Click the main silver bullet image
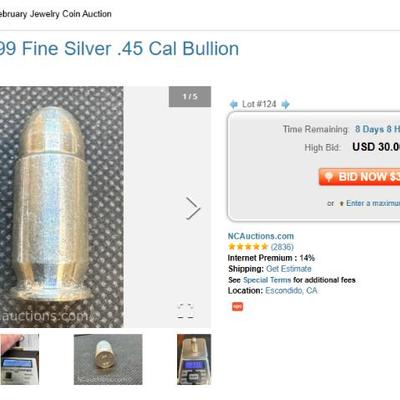Screen dimensions: 400x400 [x=62, y=207]
